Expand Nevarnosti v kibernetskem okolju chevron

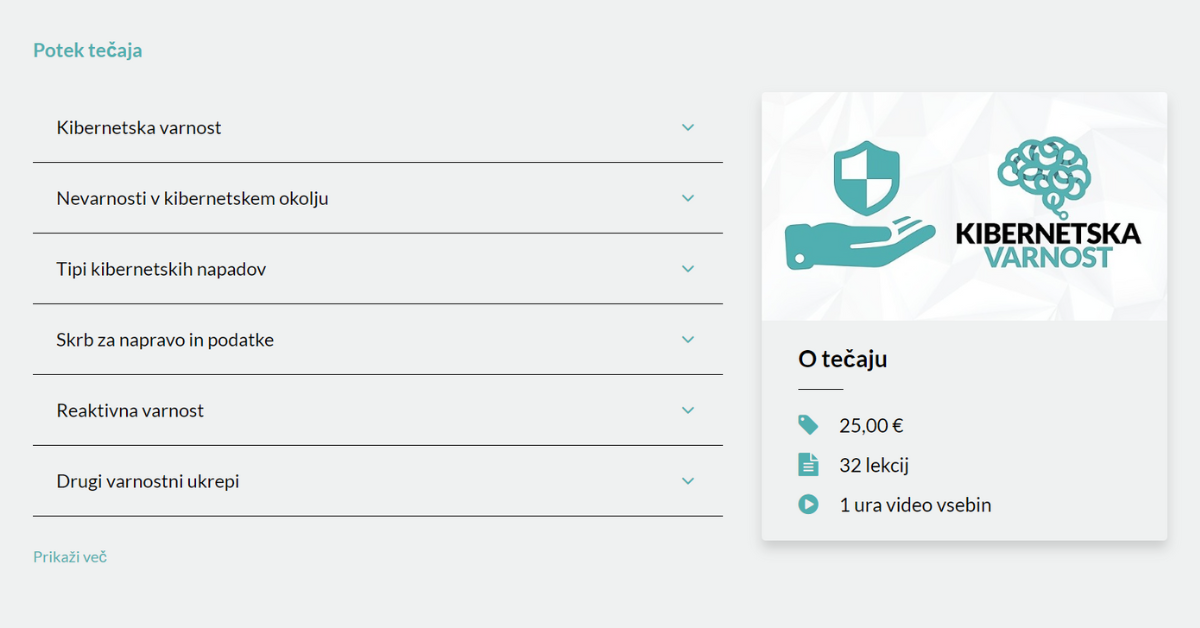click(688, 198)
